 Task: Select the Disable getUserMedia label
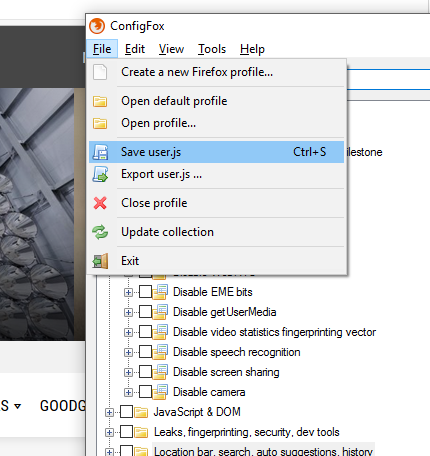[225, 312]
